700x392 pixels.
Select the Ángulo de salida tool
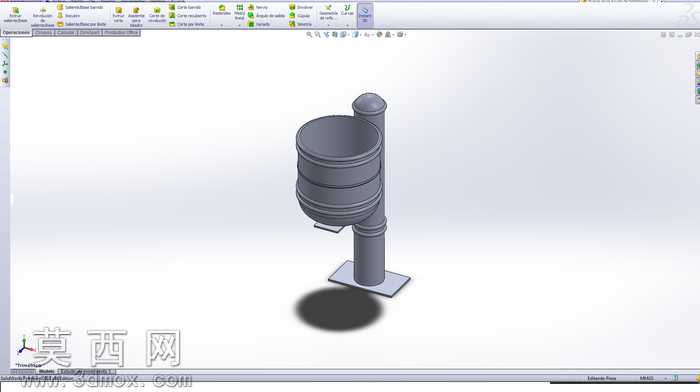point(267,16)
